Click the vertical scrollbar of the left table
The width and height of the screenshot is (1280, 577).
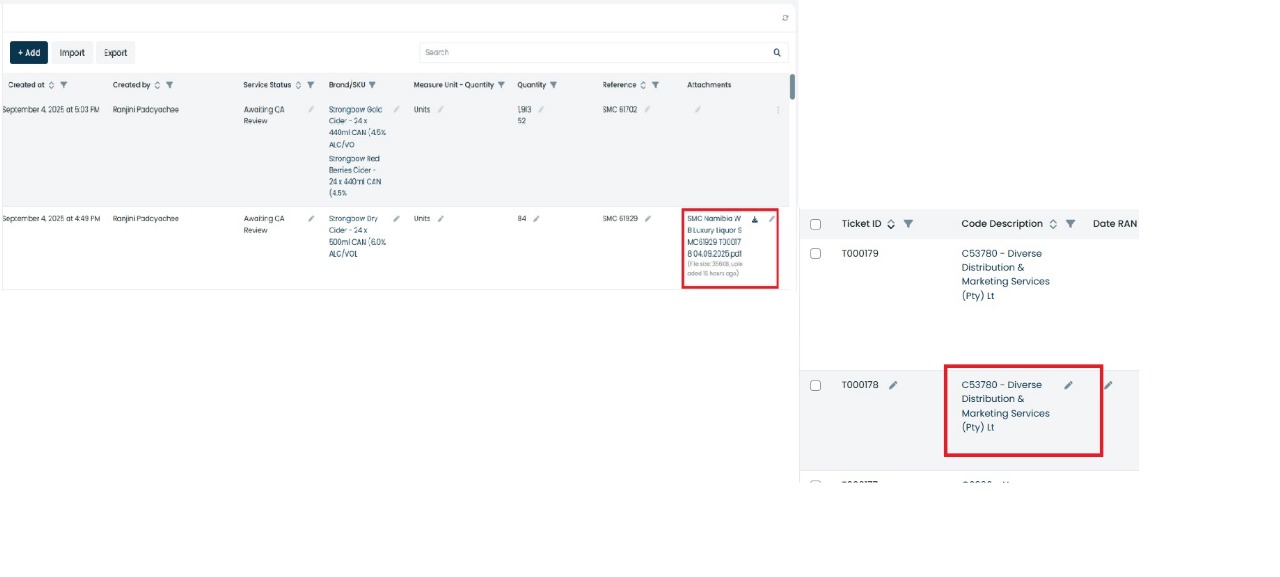pyautogui.click(x=792, y=88)
